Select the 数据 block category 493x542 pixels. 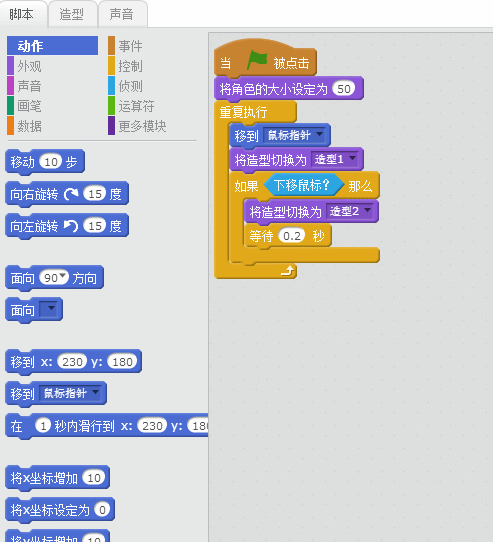pos(29,126)
